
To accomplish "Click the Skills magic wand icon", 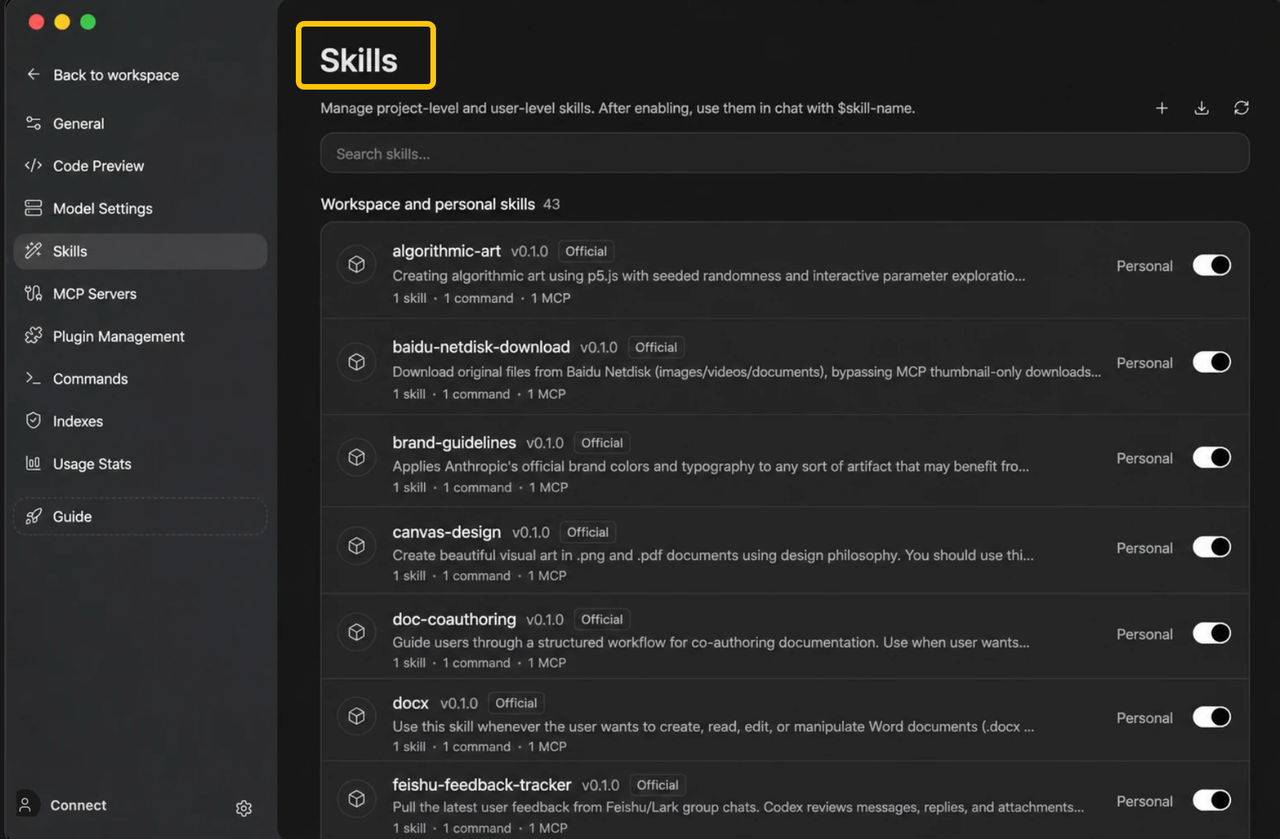I will coord(33,251).
